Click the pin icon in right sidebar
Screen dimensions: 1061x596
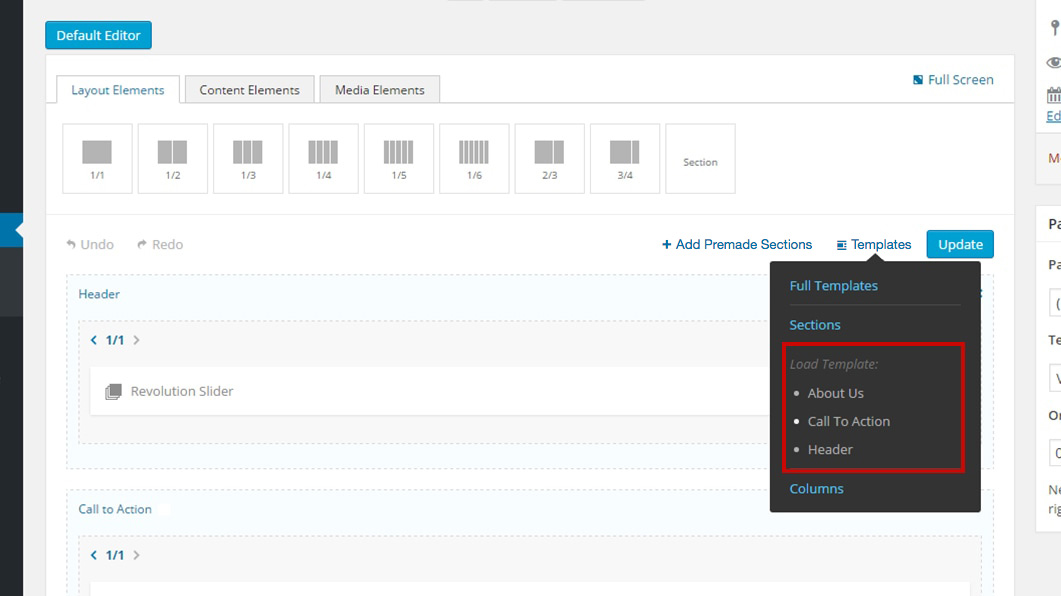[1054, 28]
